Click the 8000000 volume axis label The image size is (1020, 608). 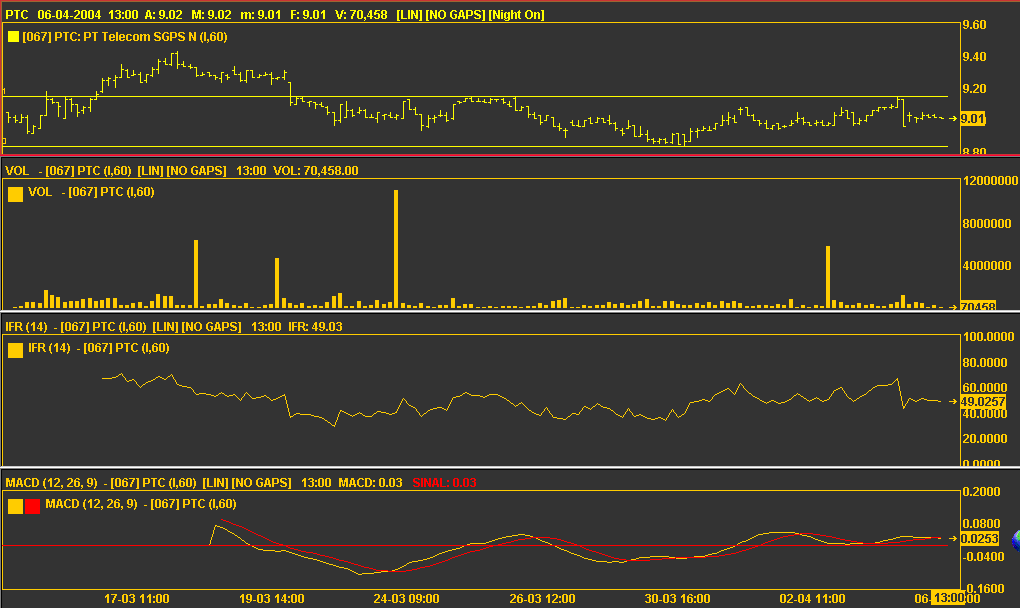tap(987, 223)
